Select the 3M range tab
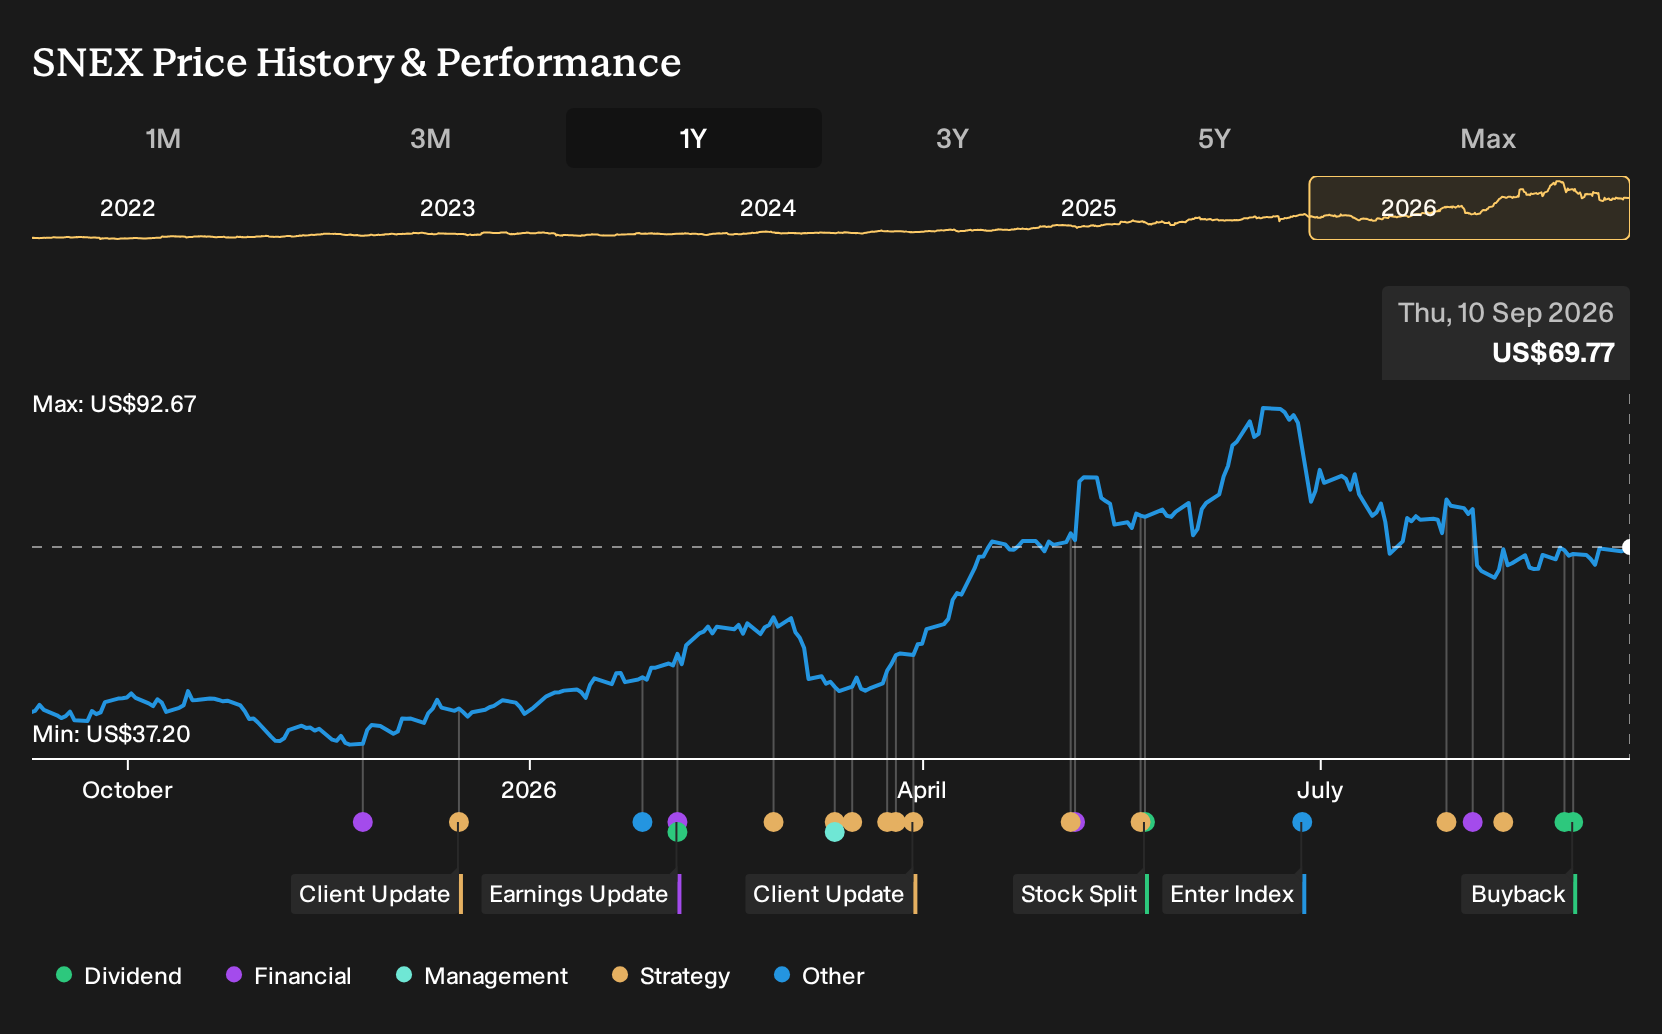This screenshot has width=1662, height=1034. pyautogui.click(x=430, y=138)
